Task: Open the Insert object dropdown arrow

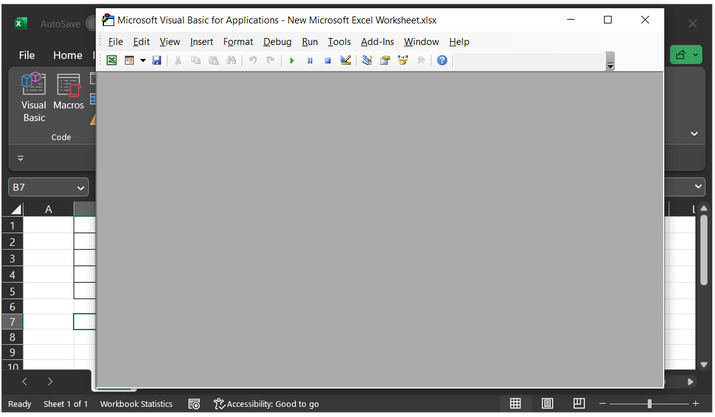Action: coord(143,60)
